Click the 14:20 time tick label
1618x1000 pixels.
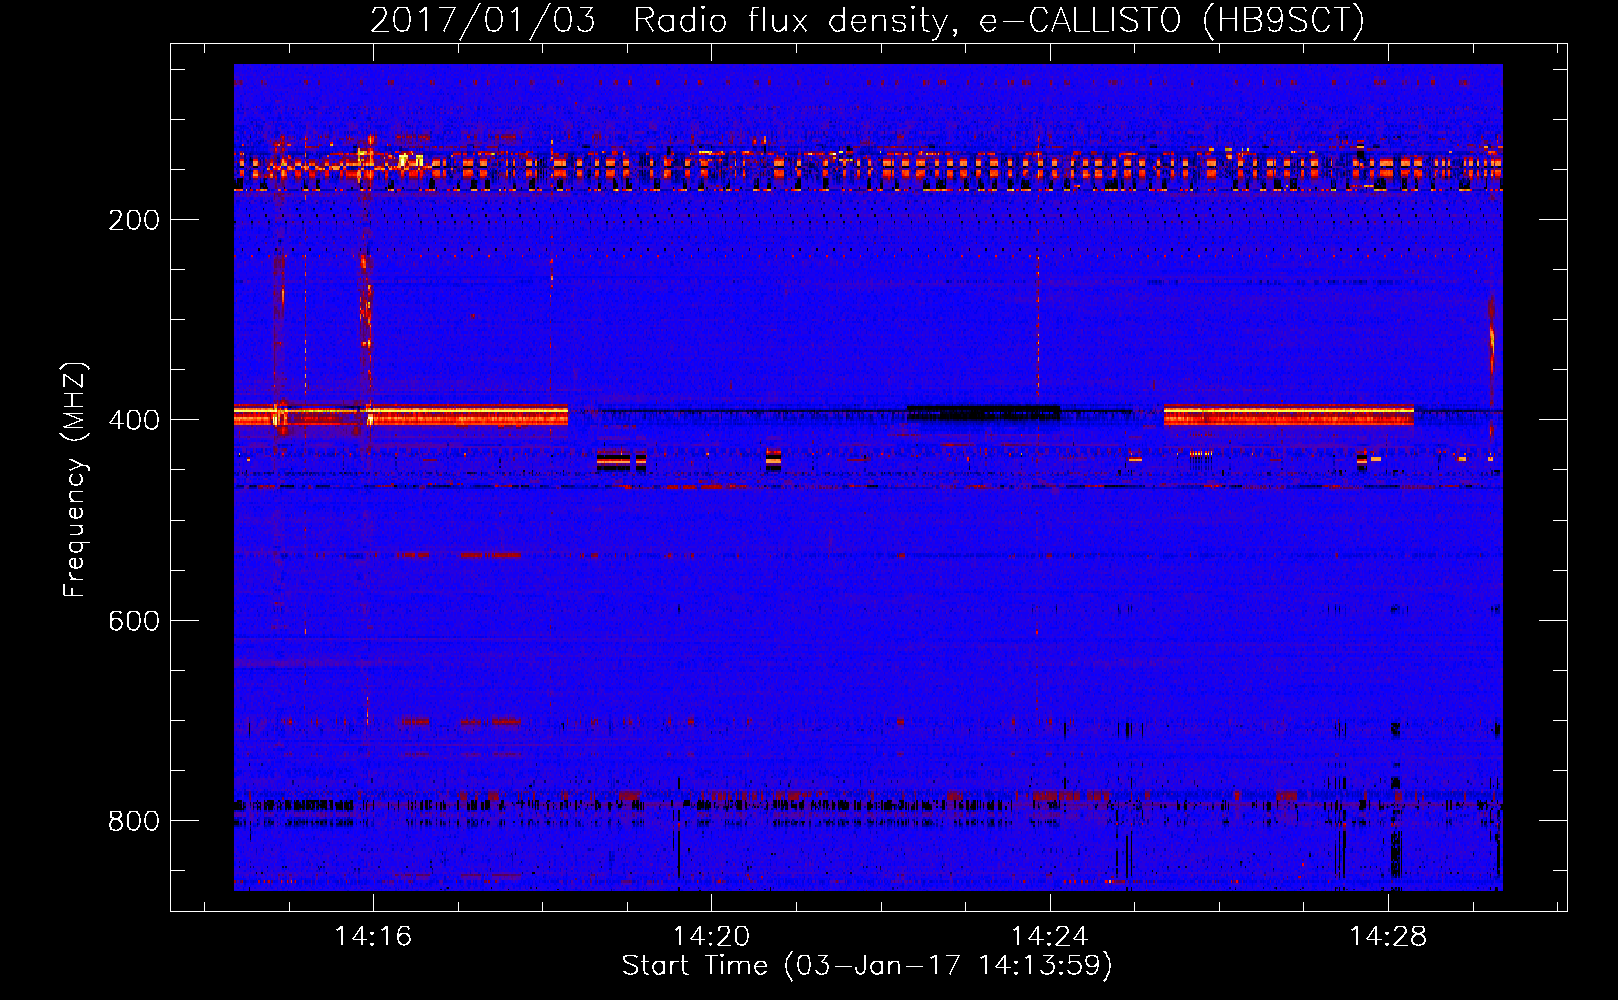tap(711, 937)
